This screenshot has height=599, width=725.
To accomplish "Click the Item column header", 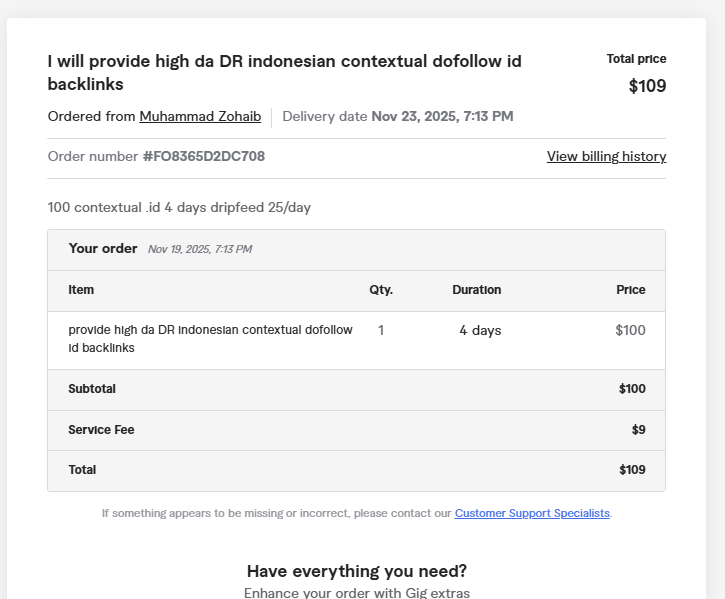I will click(81, 290).
